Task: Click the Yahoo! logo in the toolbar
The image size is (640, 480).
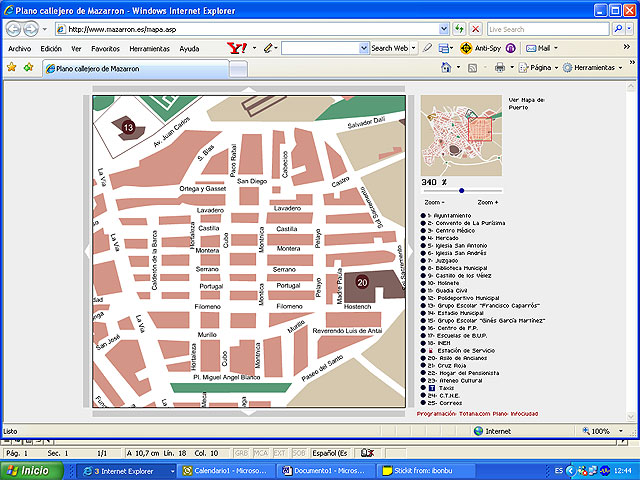Action: point(238,48)
